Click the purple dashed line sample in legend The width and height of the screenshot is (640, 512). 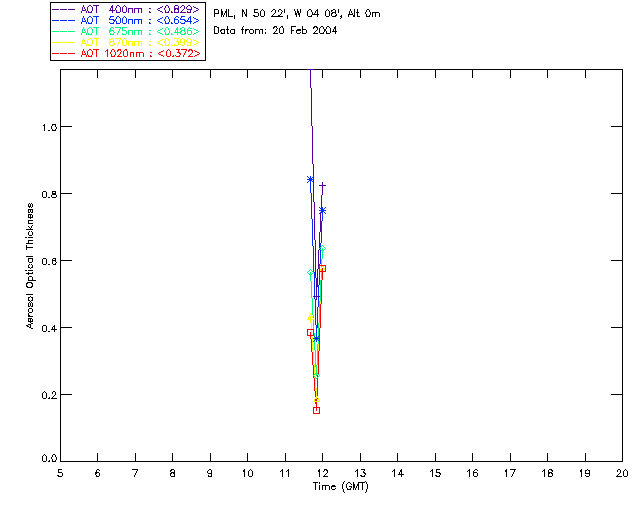(x=63, y=9)
